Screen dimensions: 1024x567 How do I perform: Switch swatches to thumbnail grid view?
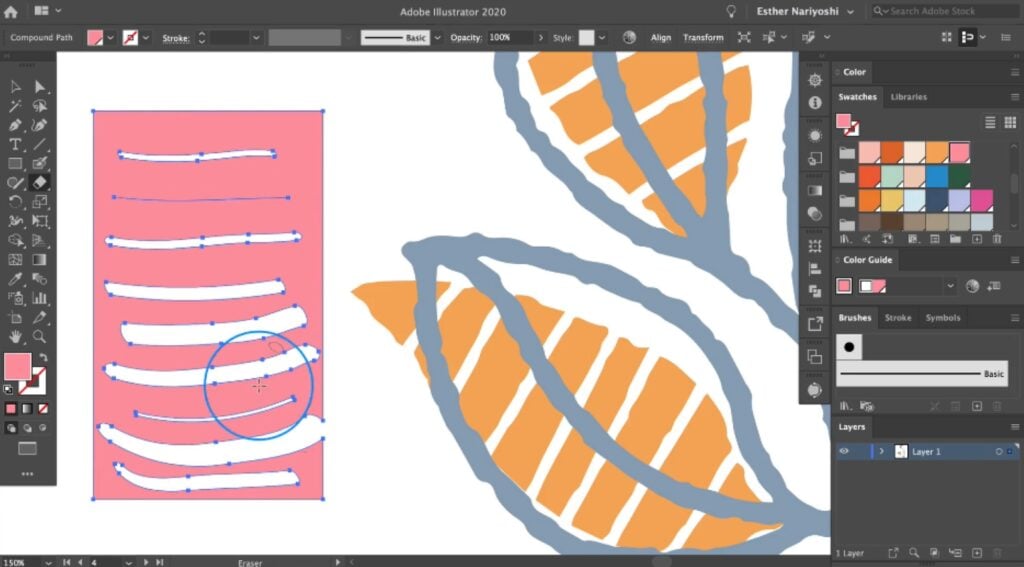[1012, 122]
